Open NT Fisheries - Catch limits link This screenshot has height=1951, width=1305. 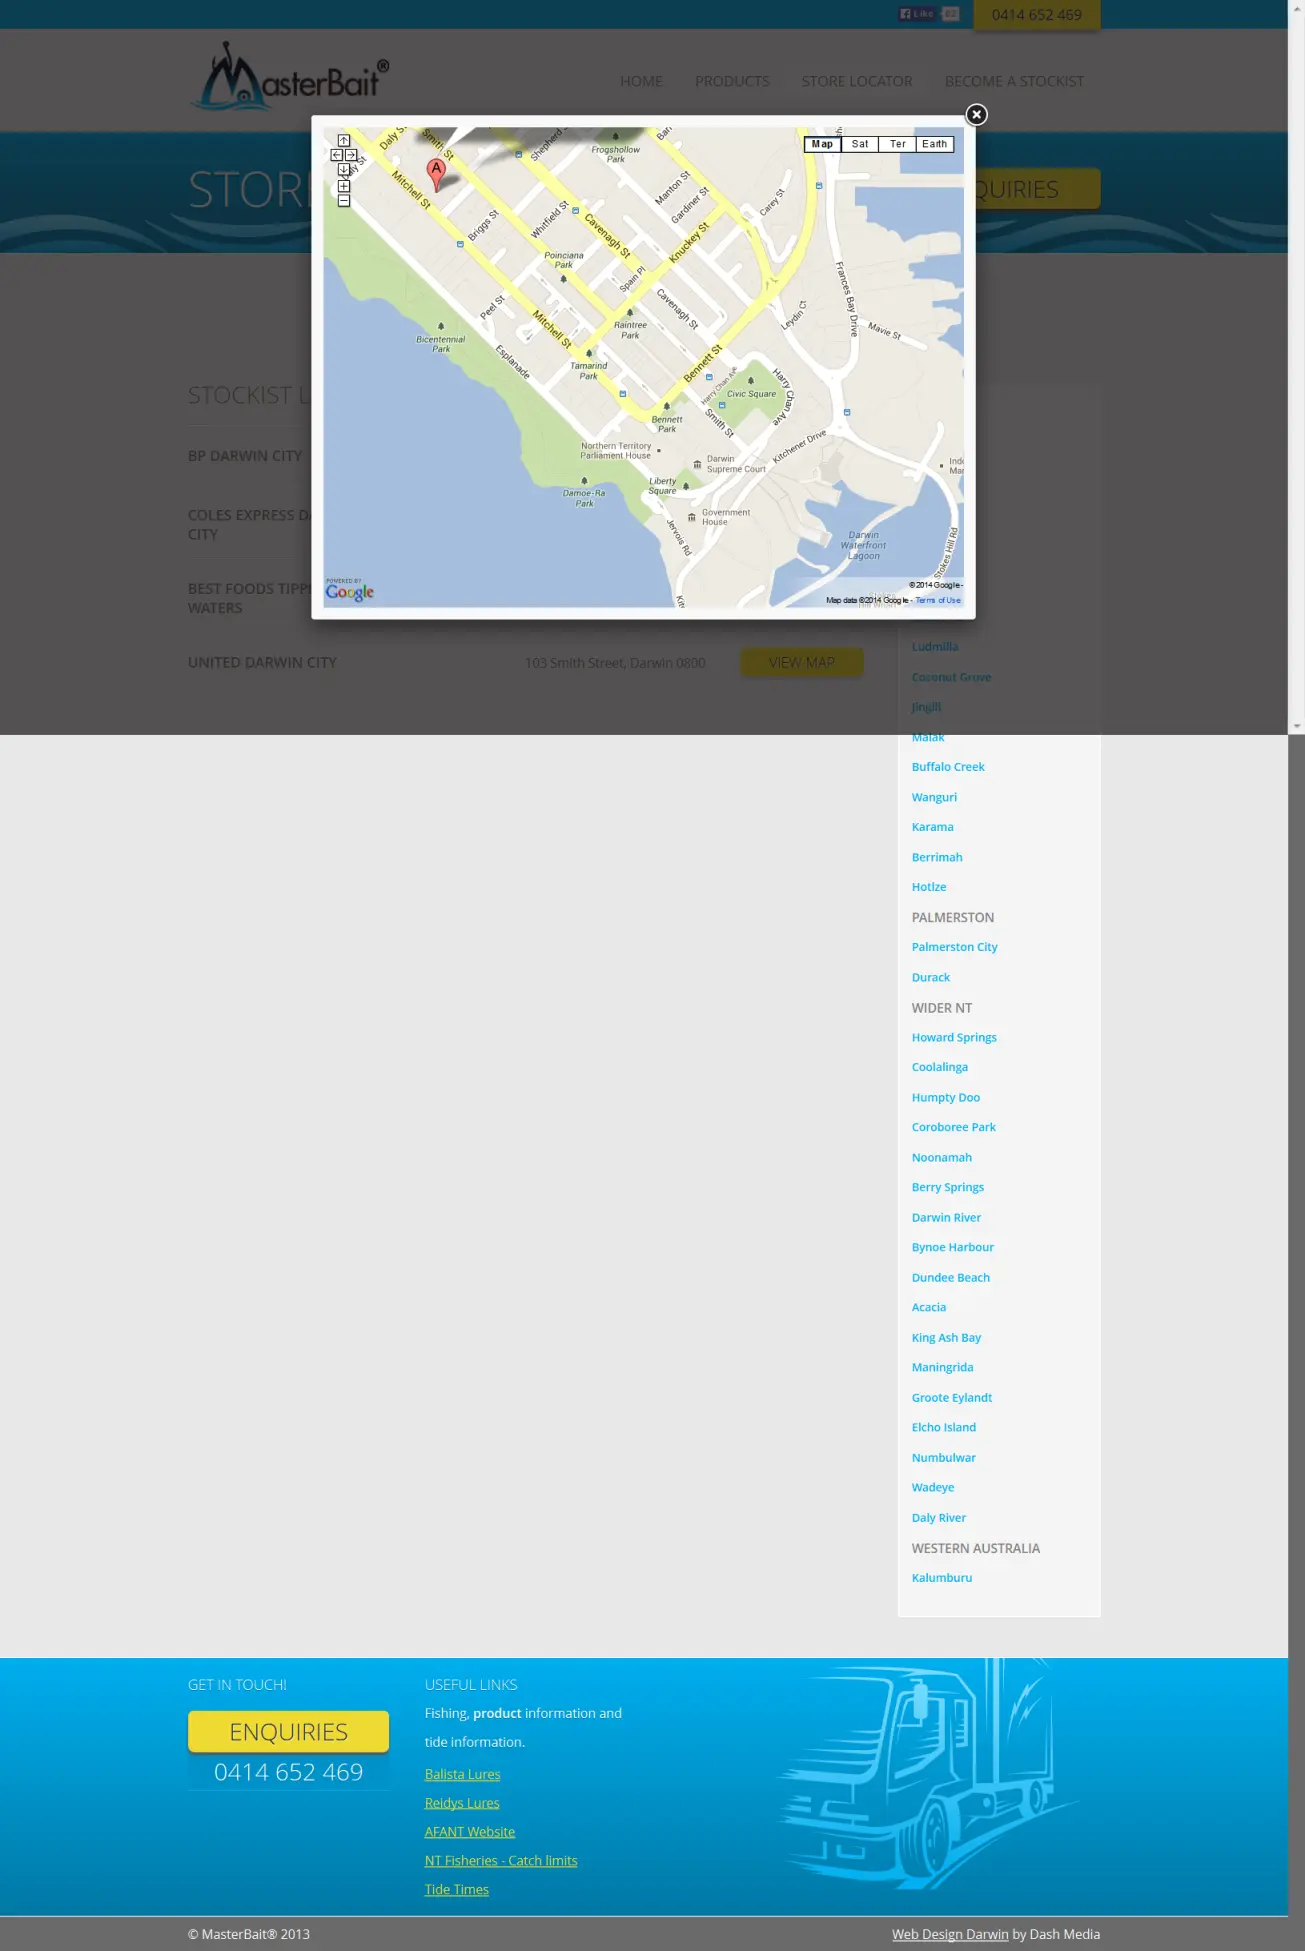(500, 1860)
